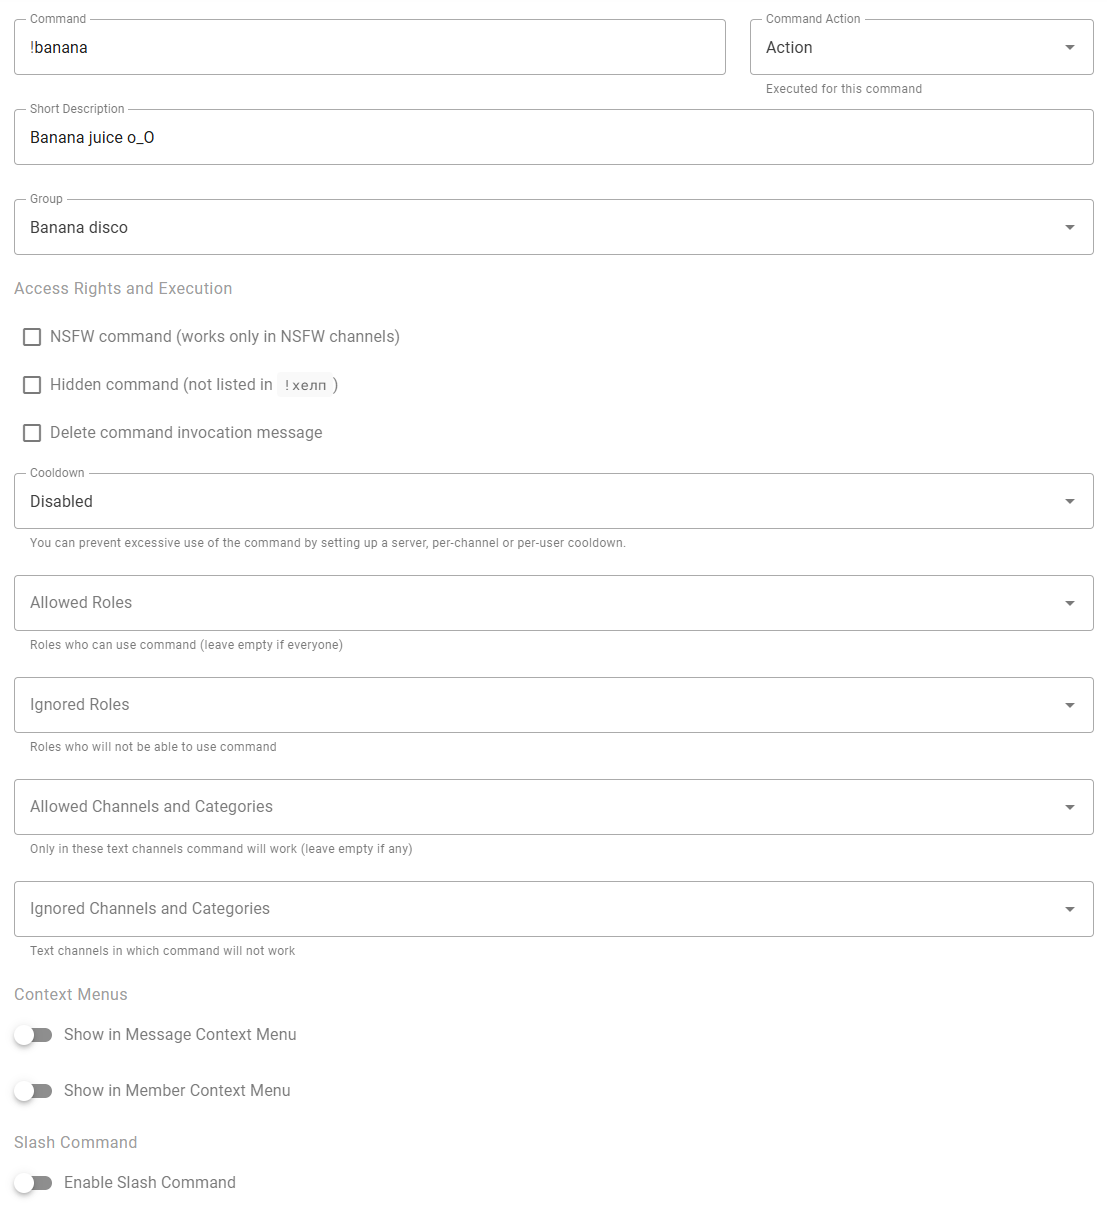Toggle Show in Member Context Menu switch

click(x=33, y=1091)
